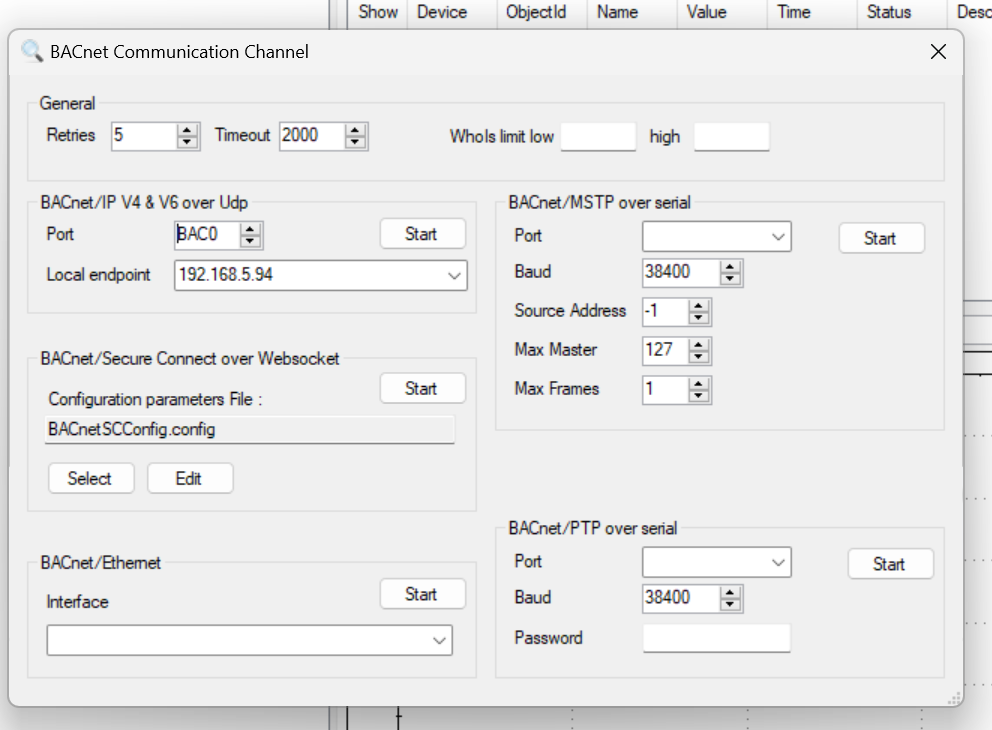Decrease the Max Master value
Image resolution: width=992 pixels, height=730 pixels.
698,357
